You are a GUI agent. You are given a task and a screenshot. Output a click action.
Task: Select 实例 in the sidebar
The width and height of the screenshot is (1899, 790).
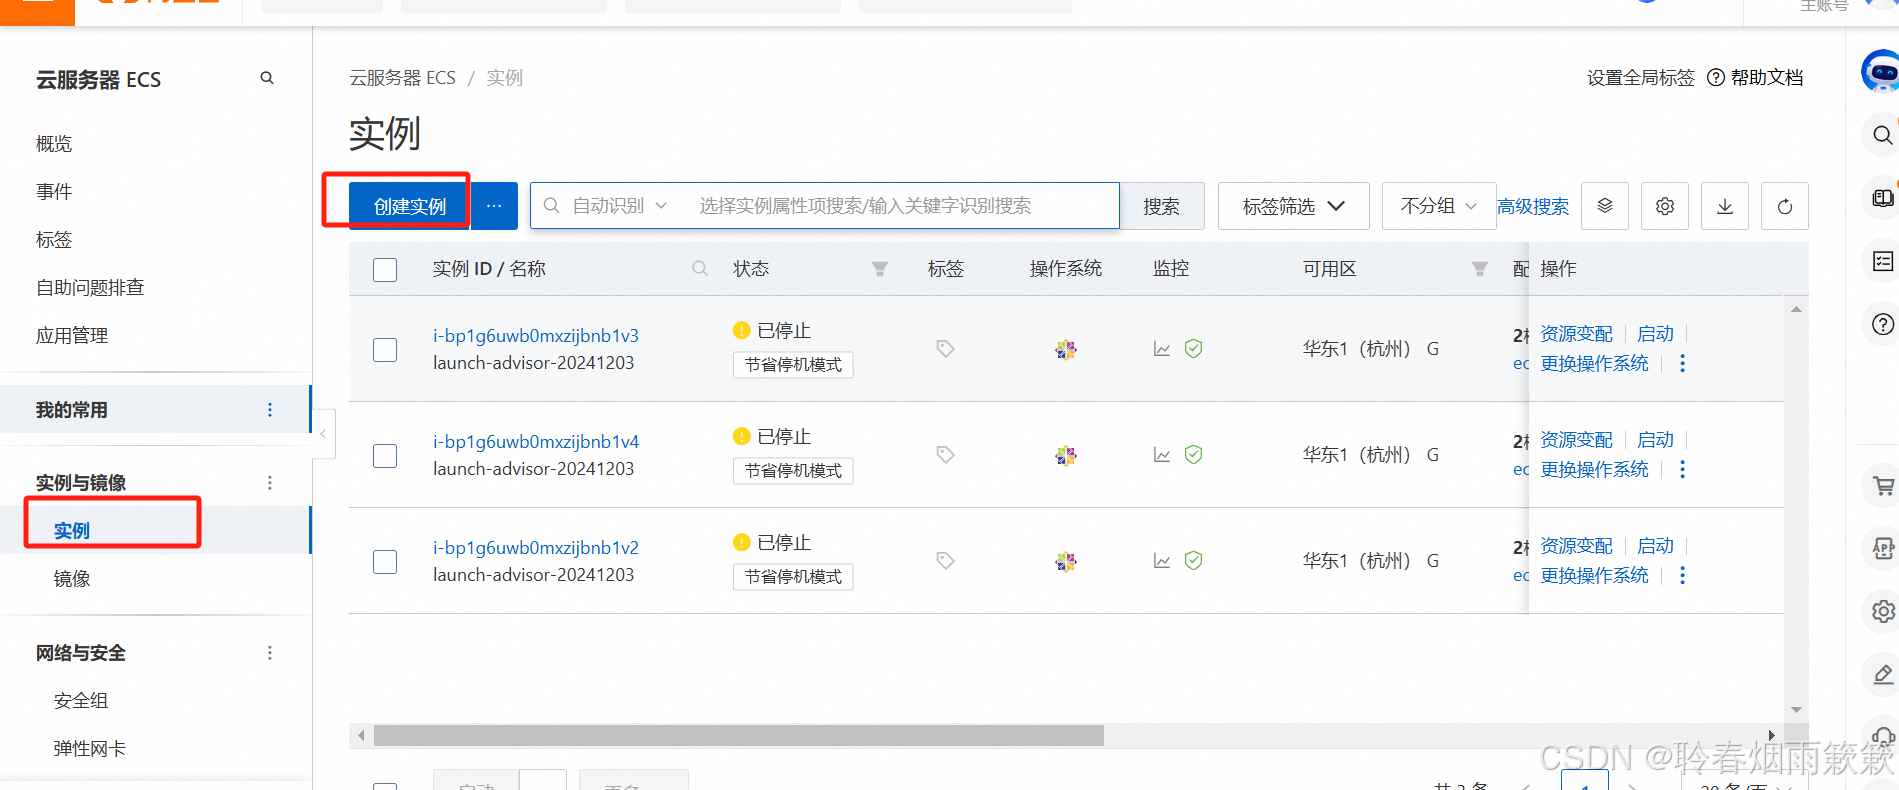tap(72, 531)
